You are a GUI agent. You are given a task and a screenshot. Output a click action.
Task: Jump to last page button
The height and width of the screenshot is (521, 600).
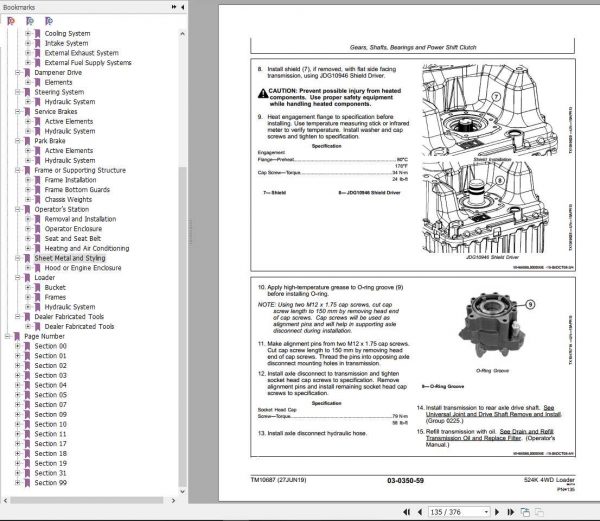(510, 512)
